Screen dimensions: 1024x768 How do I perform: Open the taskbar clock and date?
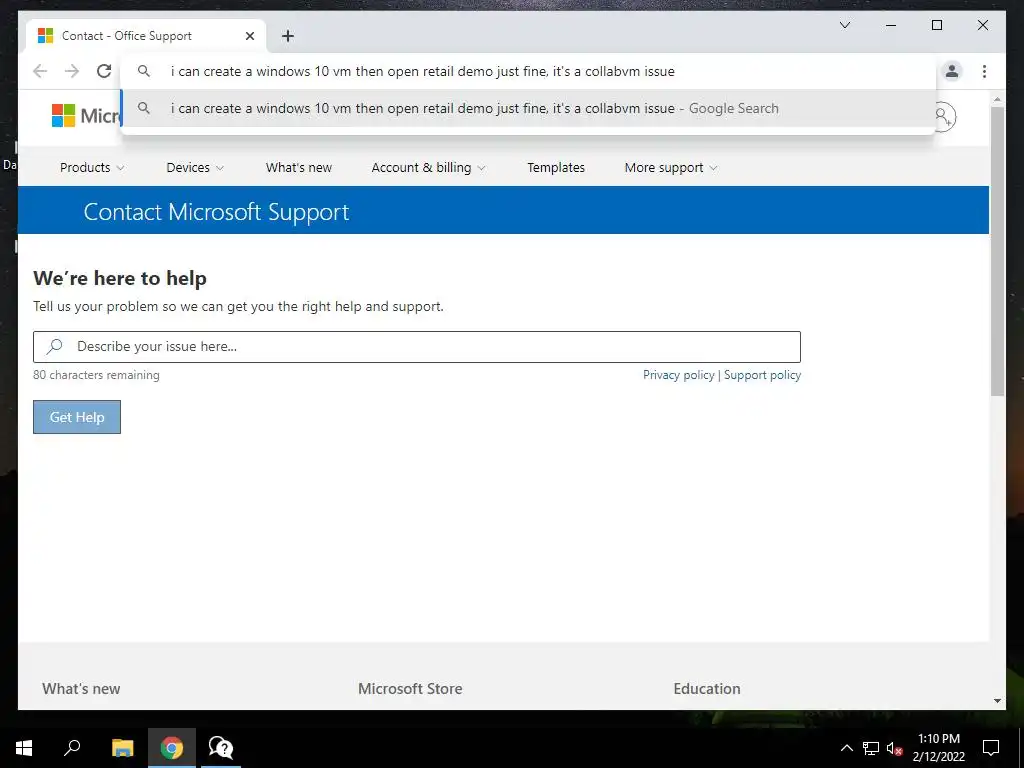point(938,748)
